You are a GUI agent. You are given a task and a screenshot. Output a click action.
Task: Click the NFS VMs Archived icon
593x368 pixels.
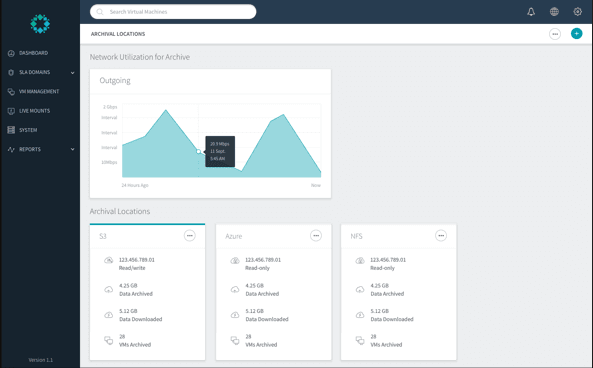pos(360,340)
